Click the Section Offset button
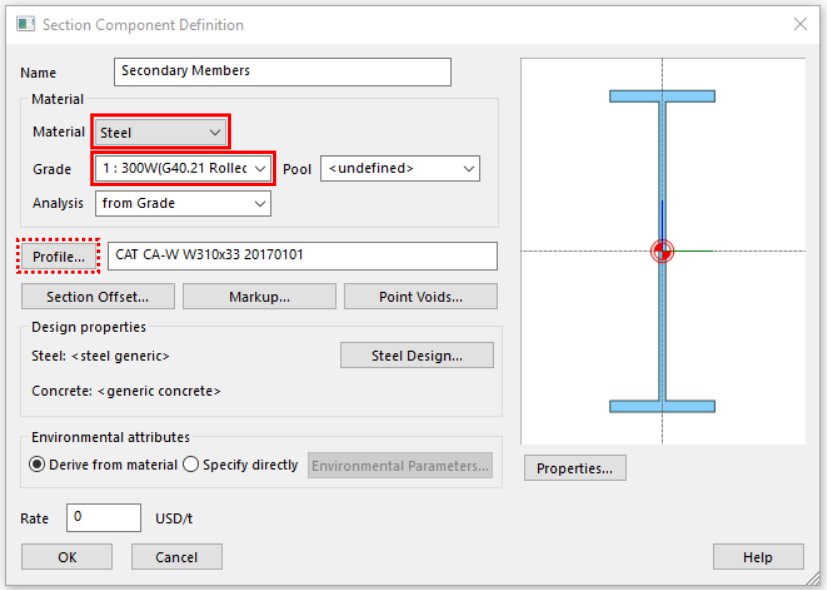 click(x=97, y=296)
